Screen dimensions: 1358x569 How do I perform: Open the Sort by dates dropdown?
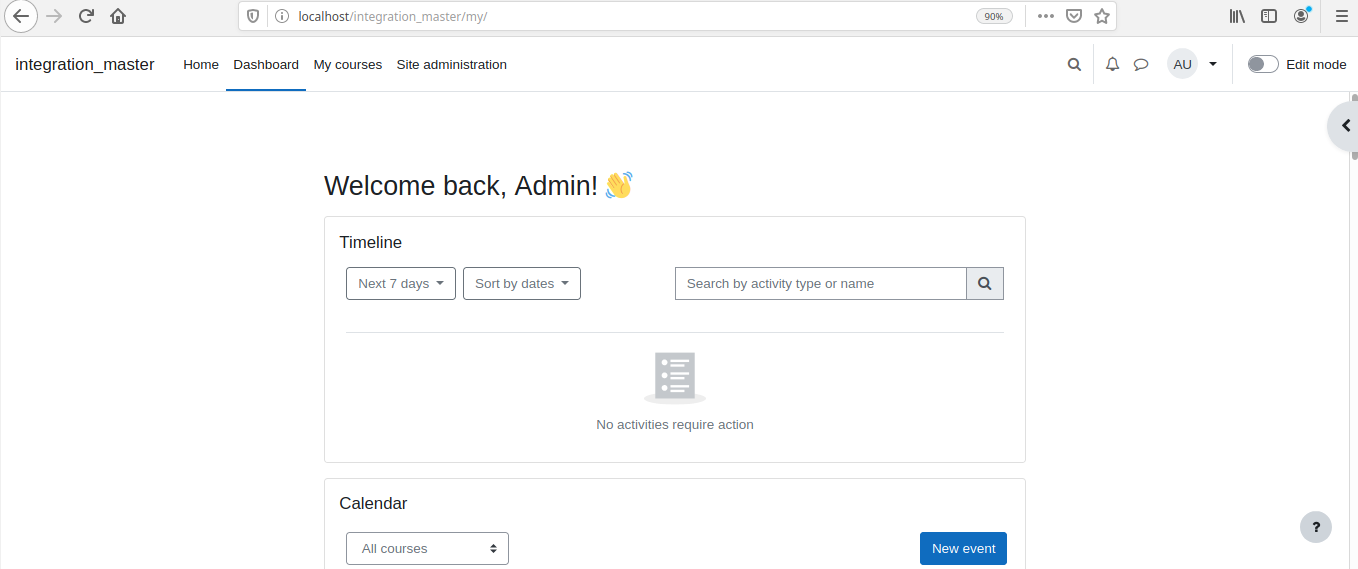(x=522, y=283)
